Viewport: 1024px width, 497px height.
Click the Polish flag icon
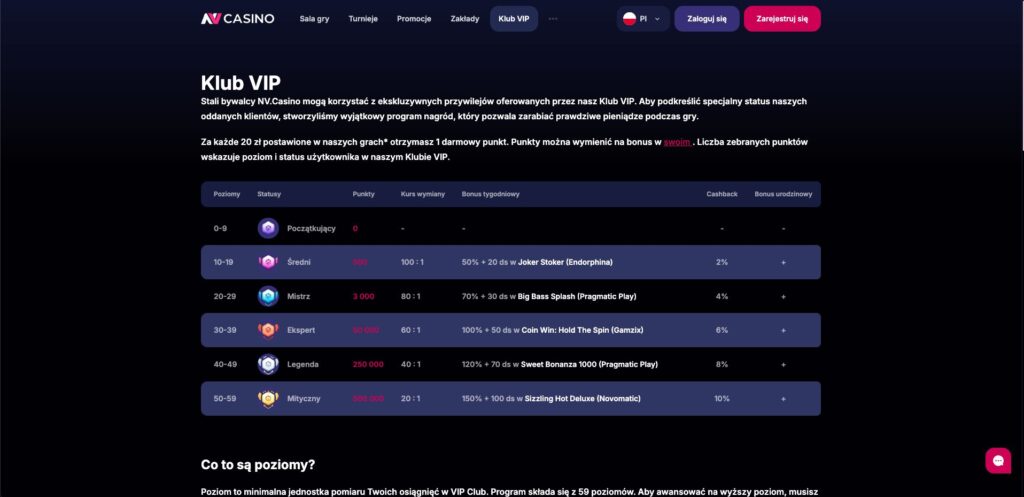coord(630,19)
